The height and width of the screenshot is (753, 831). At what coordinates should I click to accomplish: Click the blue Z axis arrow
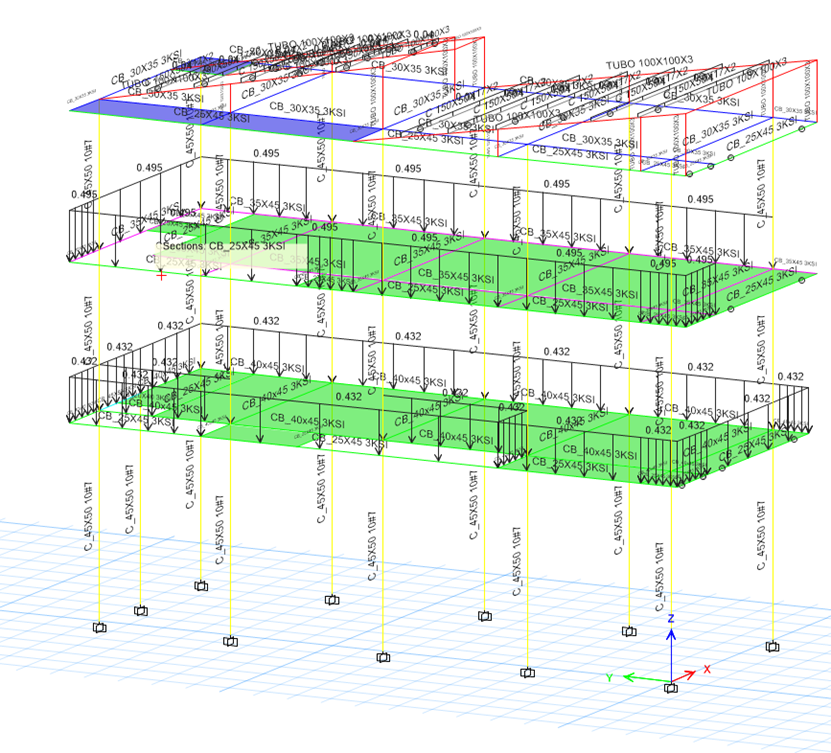point(672,635)
